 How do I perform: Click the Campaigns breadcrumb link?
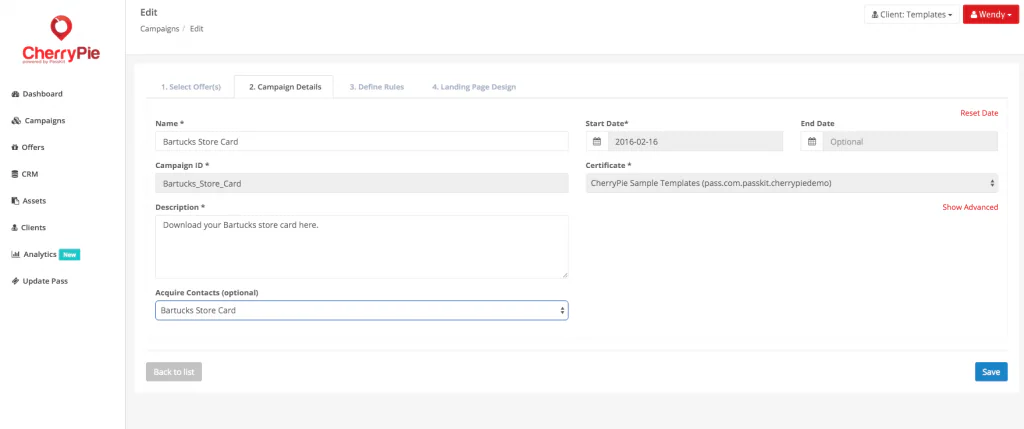point(159,29)
